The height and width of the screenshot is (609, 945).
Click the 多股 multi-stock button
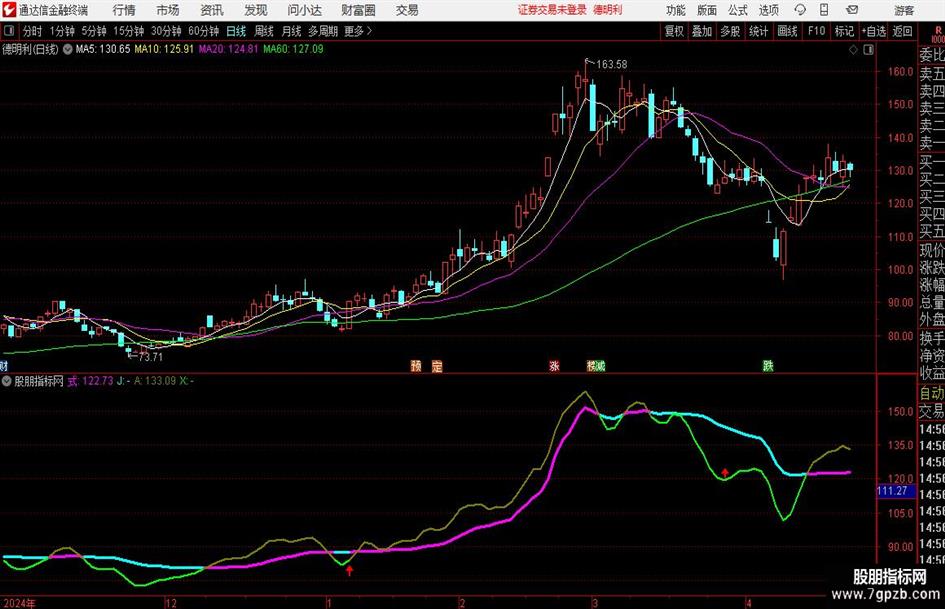(730, 31)
